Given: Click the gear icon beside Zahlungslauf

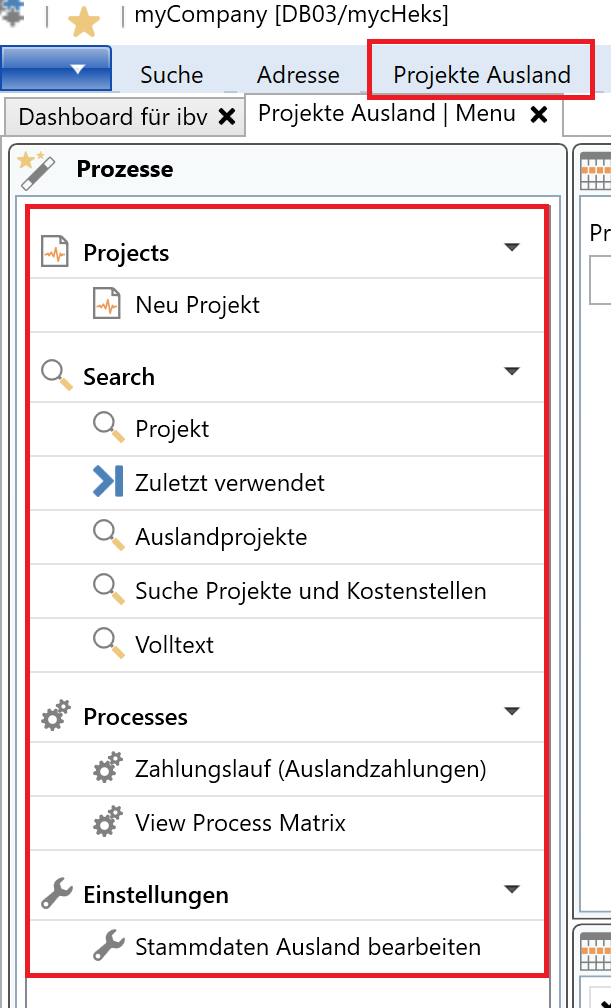Looking at the screenshot, I should click(x=107, y=769).
